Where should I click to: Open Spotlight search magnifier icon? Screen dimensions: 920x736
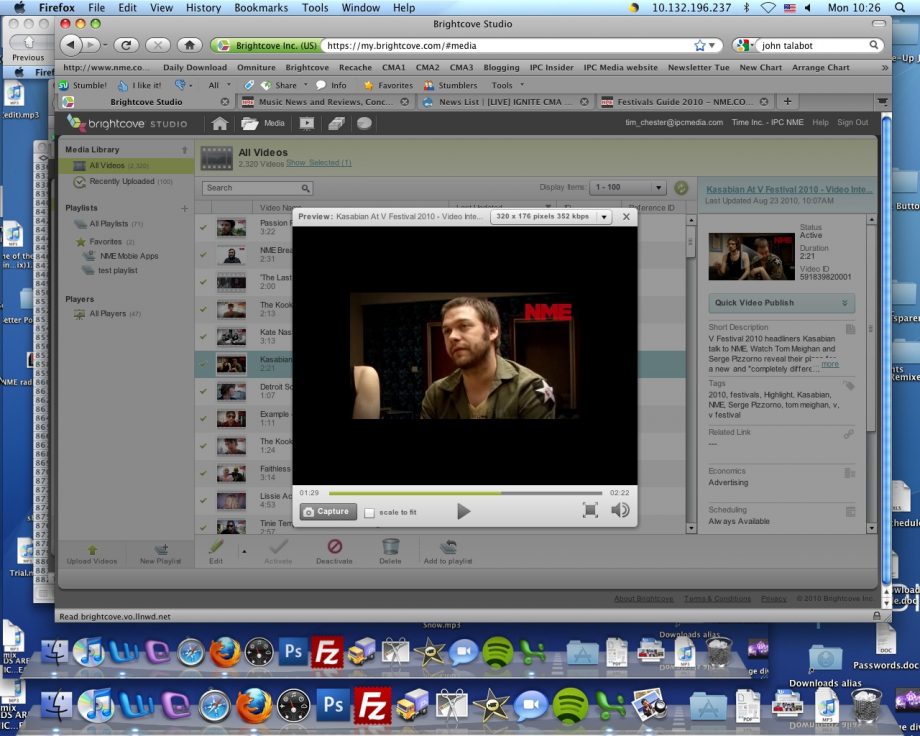pyautogui.click(x=900, y=8)
